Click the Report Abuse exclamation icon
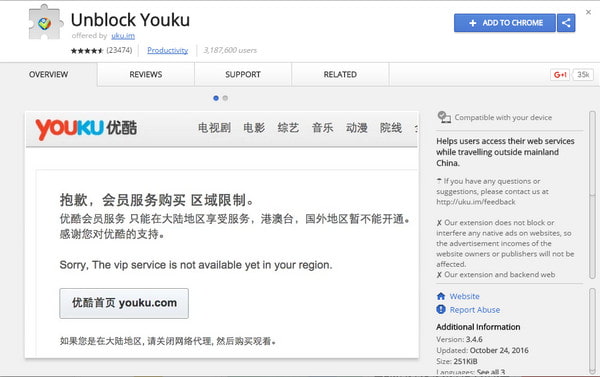This screenshot has width=600, height=377. pyautogui.click(x=441, y=309)
